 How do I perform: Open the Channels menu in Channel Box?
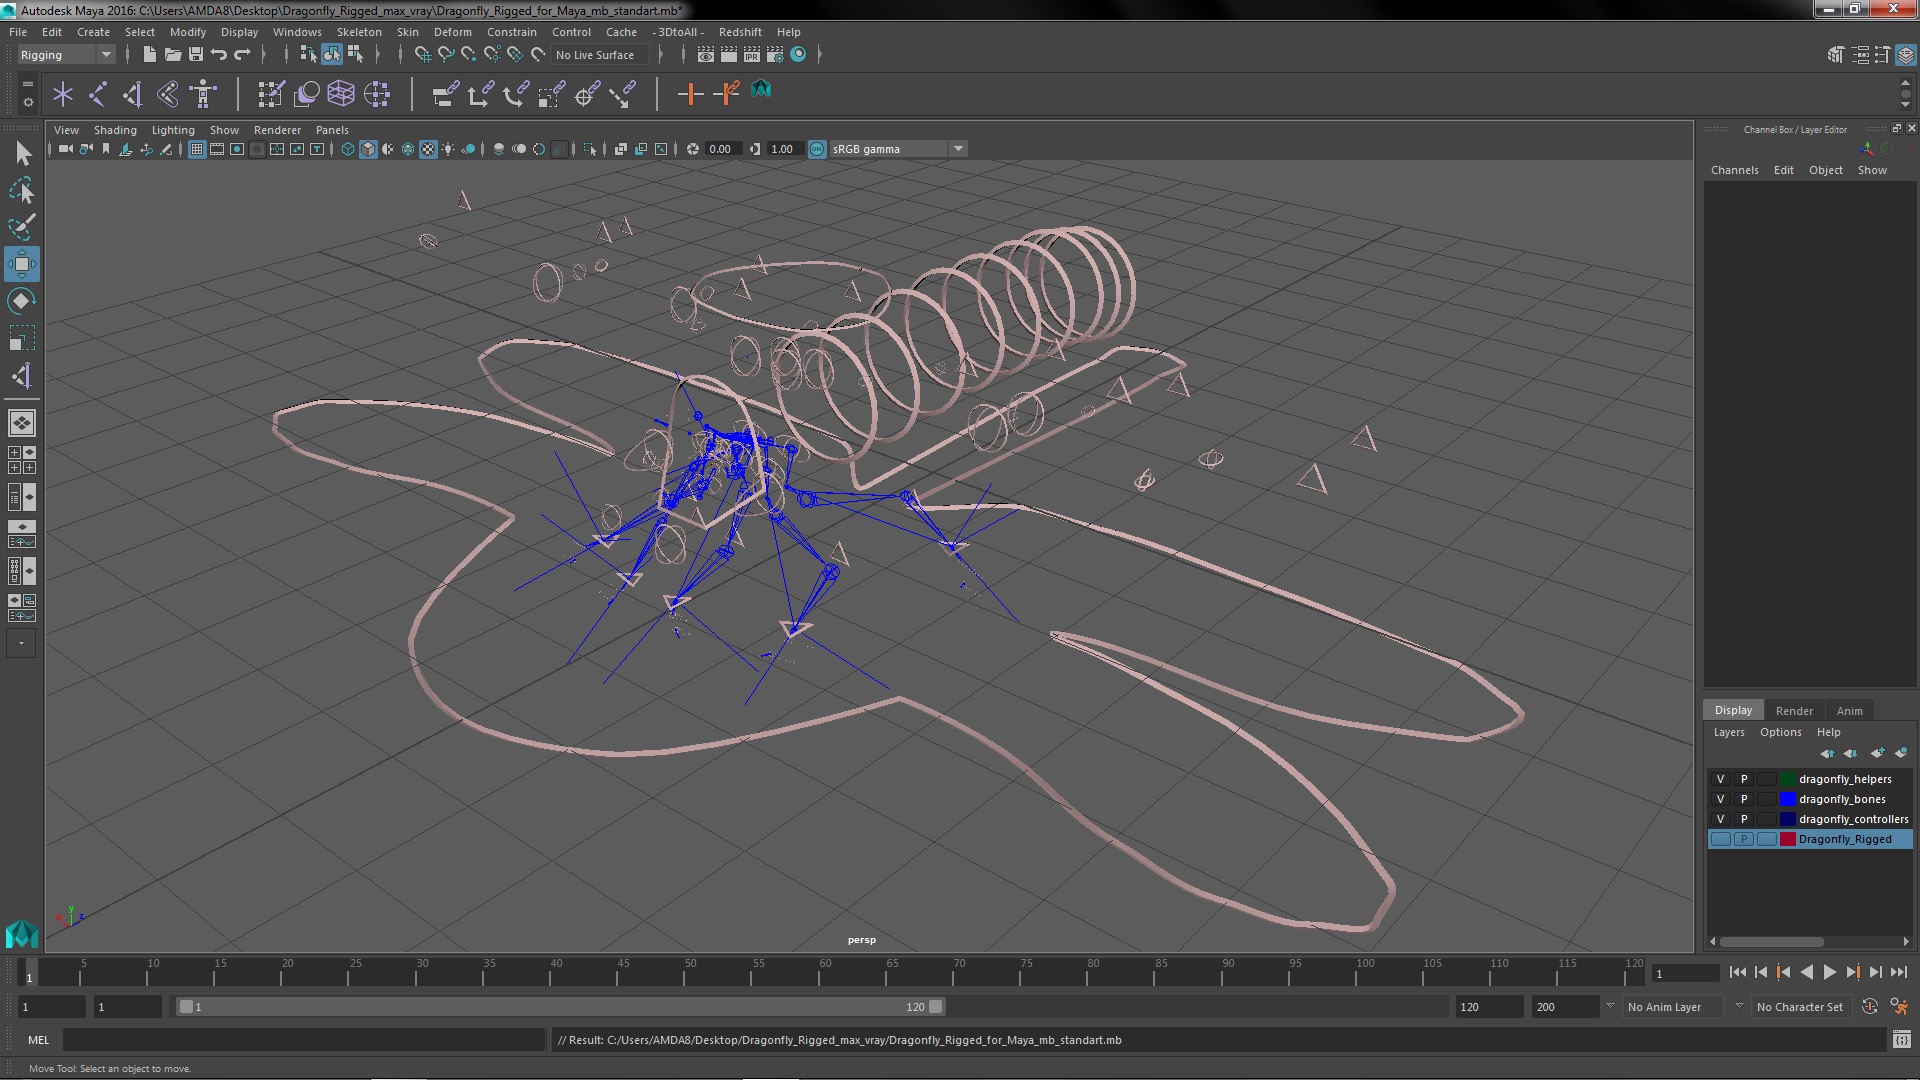1734,170
